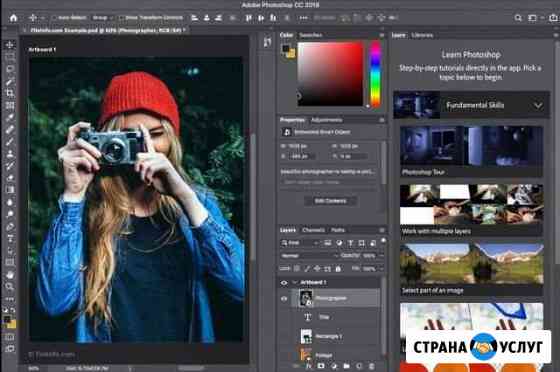This screenshot has height=372, width=560.
Task: Click the hue spectrum slider
Action: click(x=375, y=74)
